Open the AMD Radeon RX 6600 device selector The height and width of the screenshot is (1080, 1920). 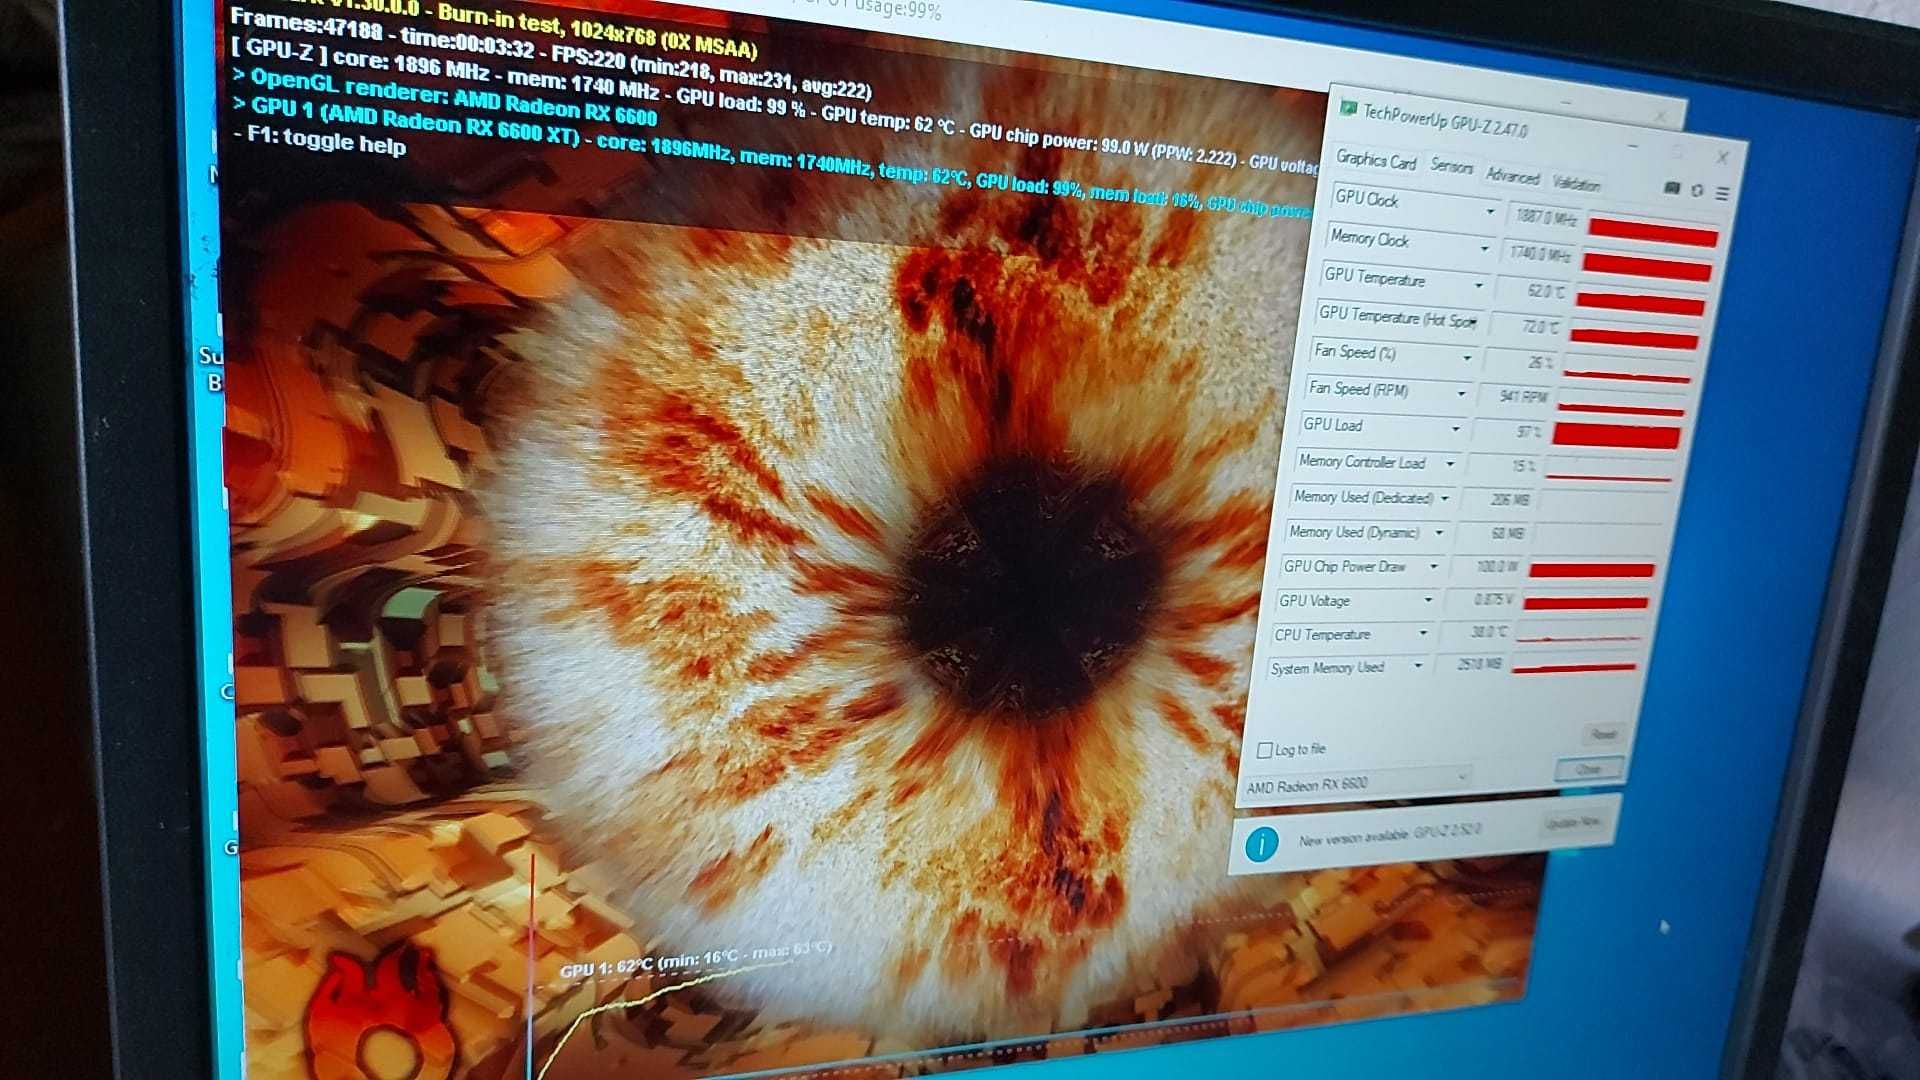[x=1356, y=783]
